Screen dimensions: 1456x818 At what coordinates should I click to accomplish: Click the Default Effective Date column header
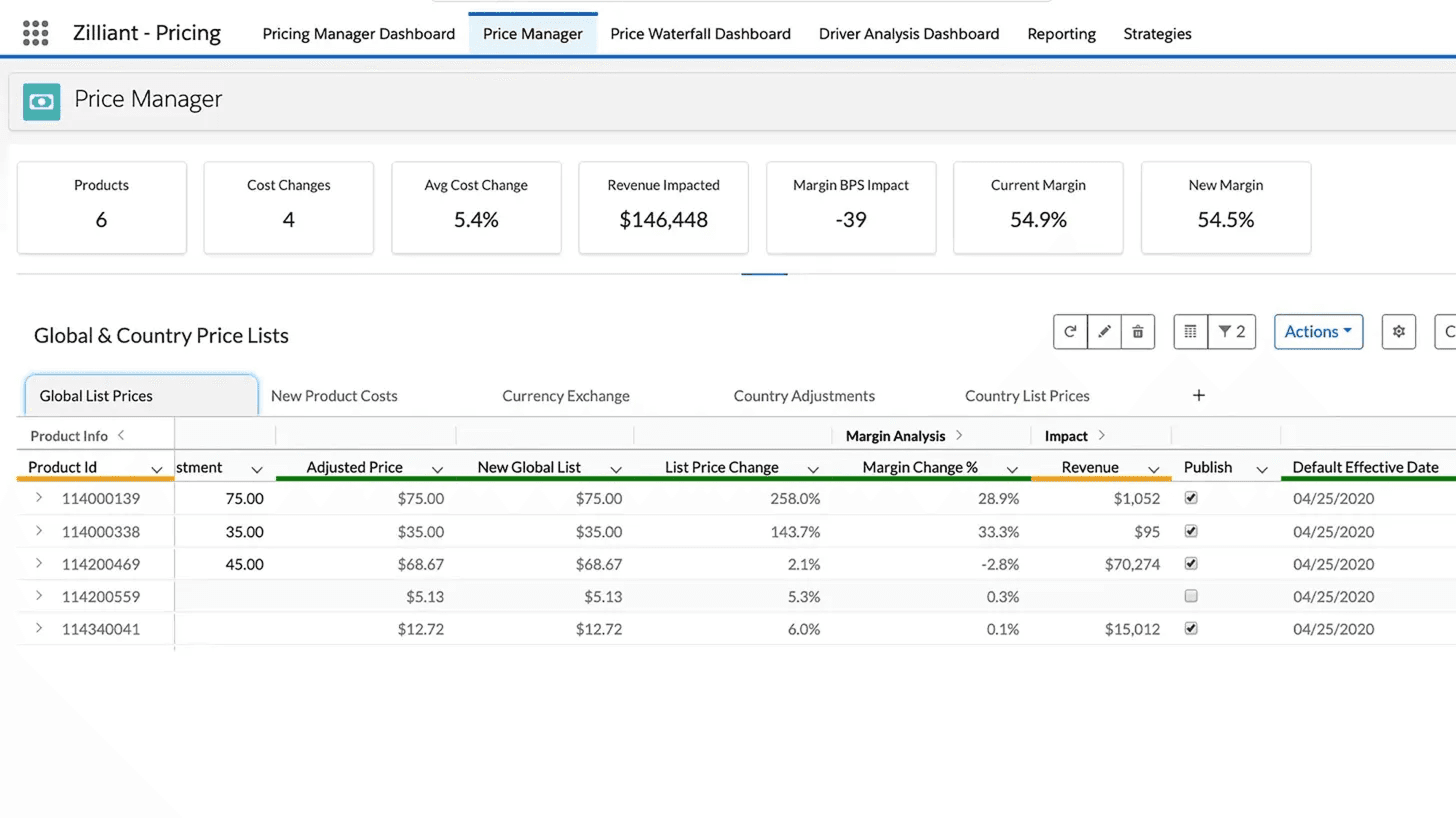[x=1366, y=467]
